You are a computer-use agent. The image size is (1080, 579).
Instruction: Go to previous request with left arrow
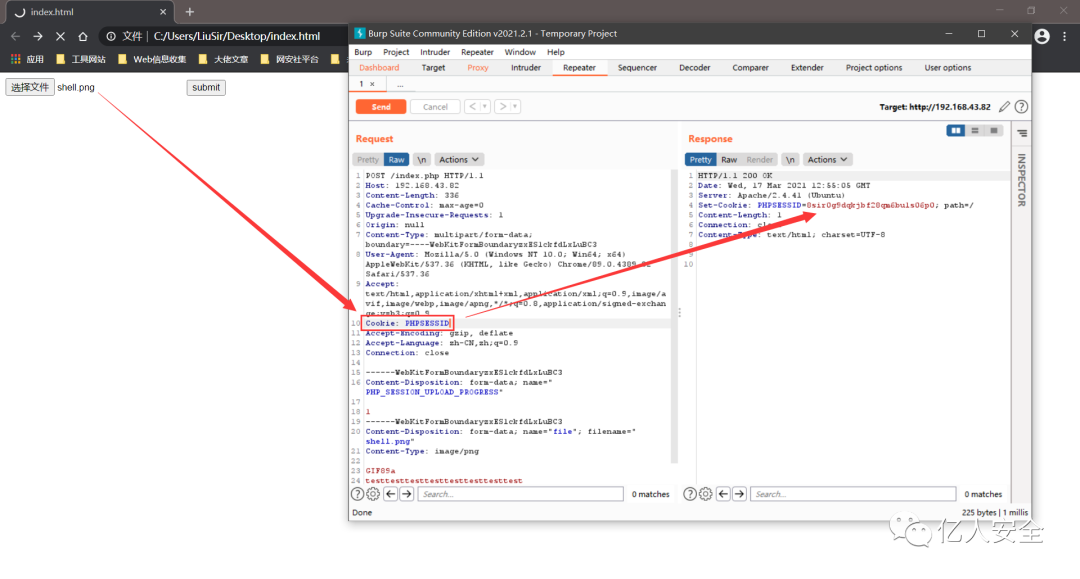pos(472,107)
